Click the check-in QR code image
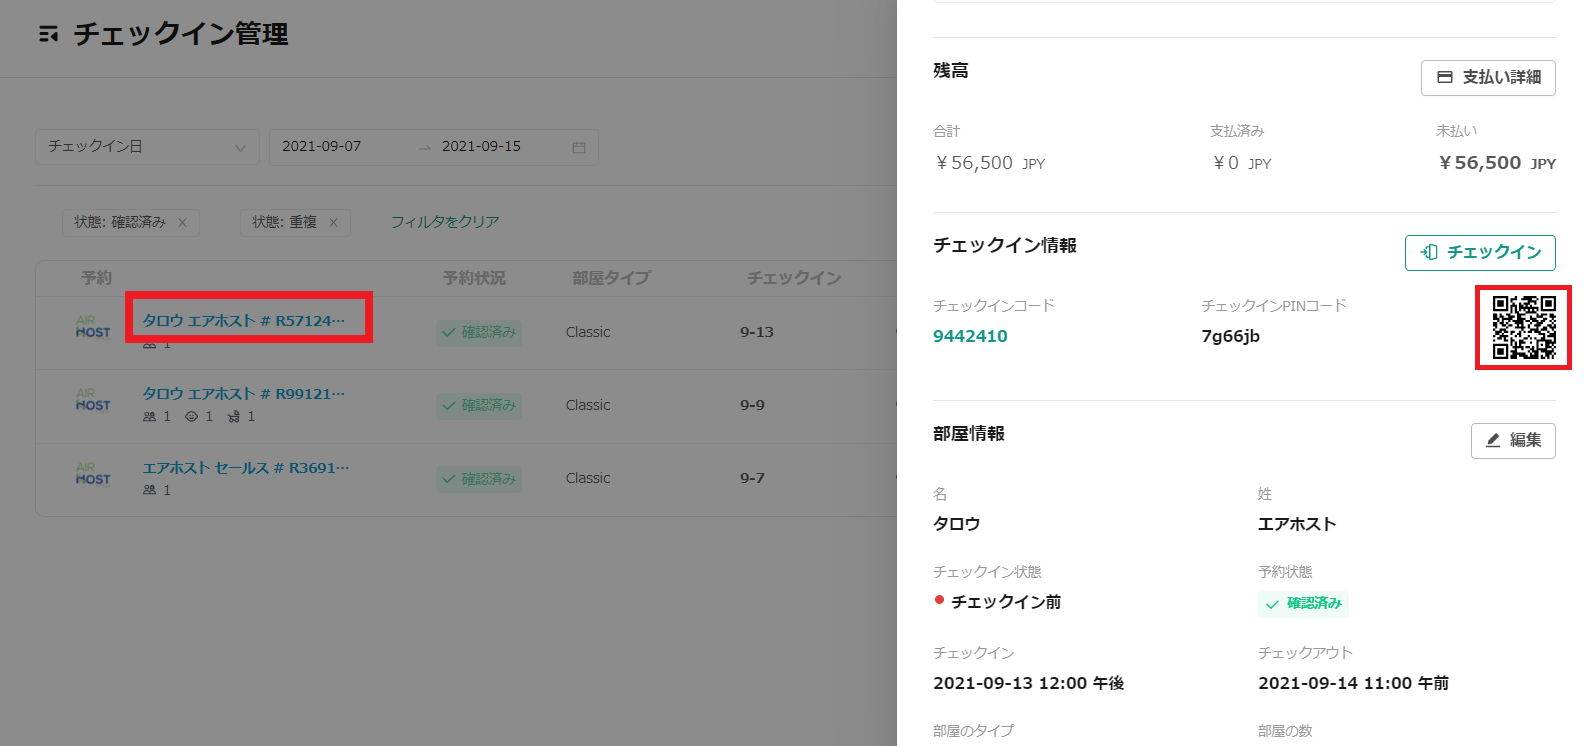This screenshot has height=746, width=1592. click(x=1524, y=327)
